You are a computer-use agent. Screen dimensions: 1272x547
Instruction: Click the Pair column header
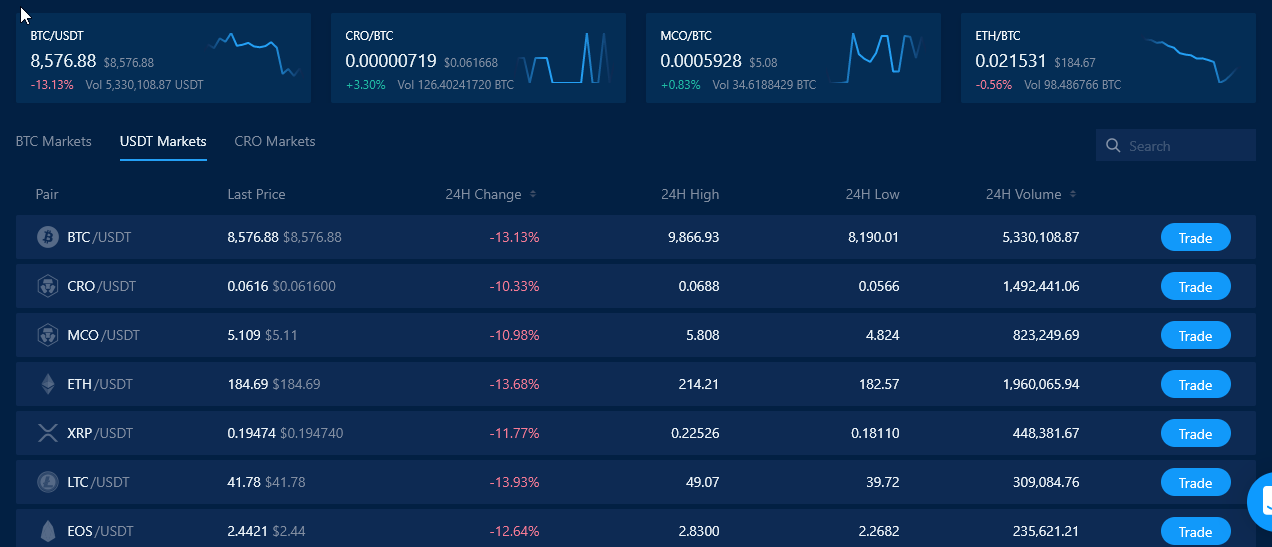click(47, 194)
